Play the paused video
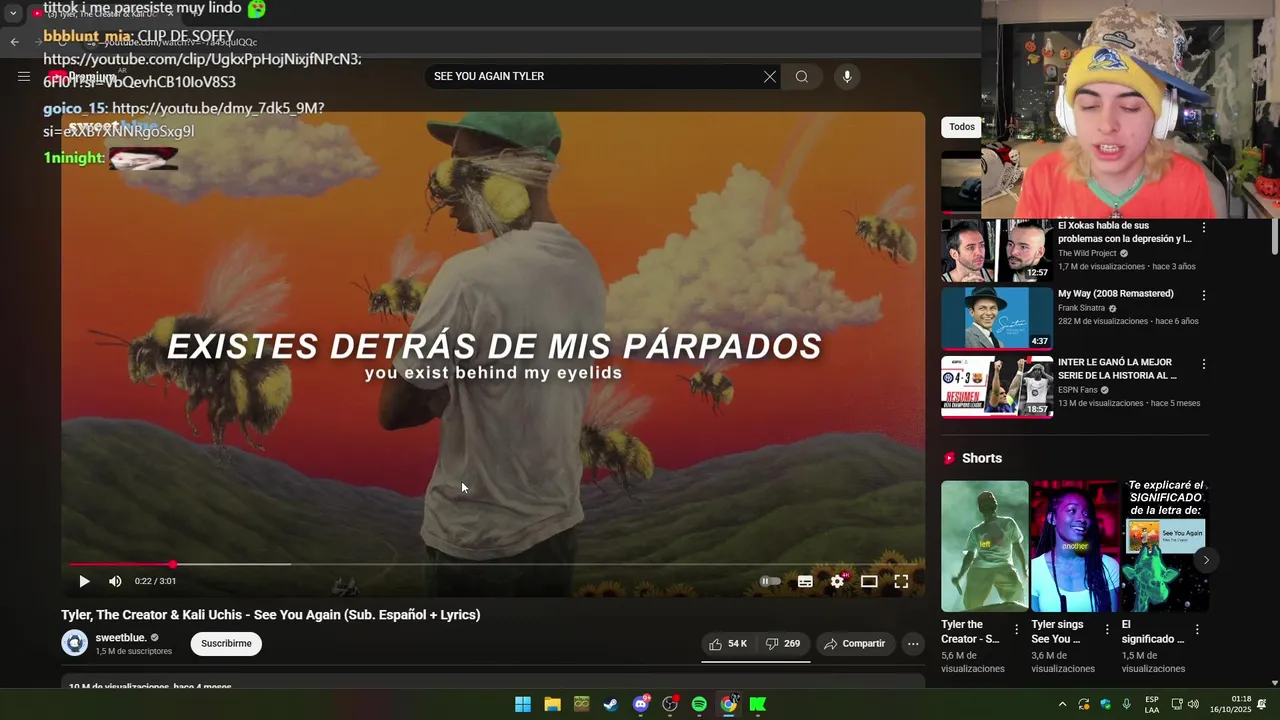Viewport: 1280px width, 720px height. point(84,581)
